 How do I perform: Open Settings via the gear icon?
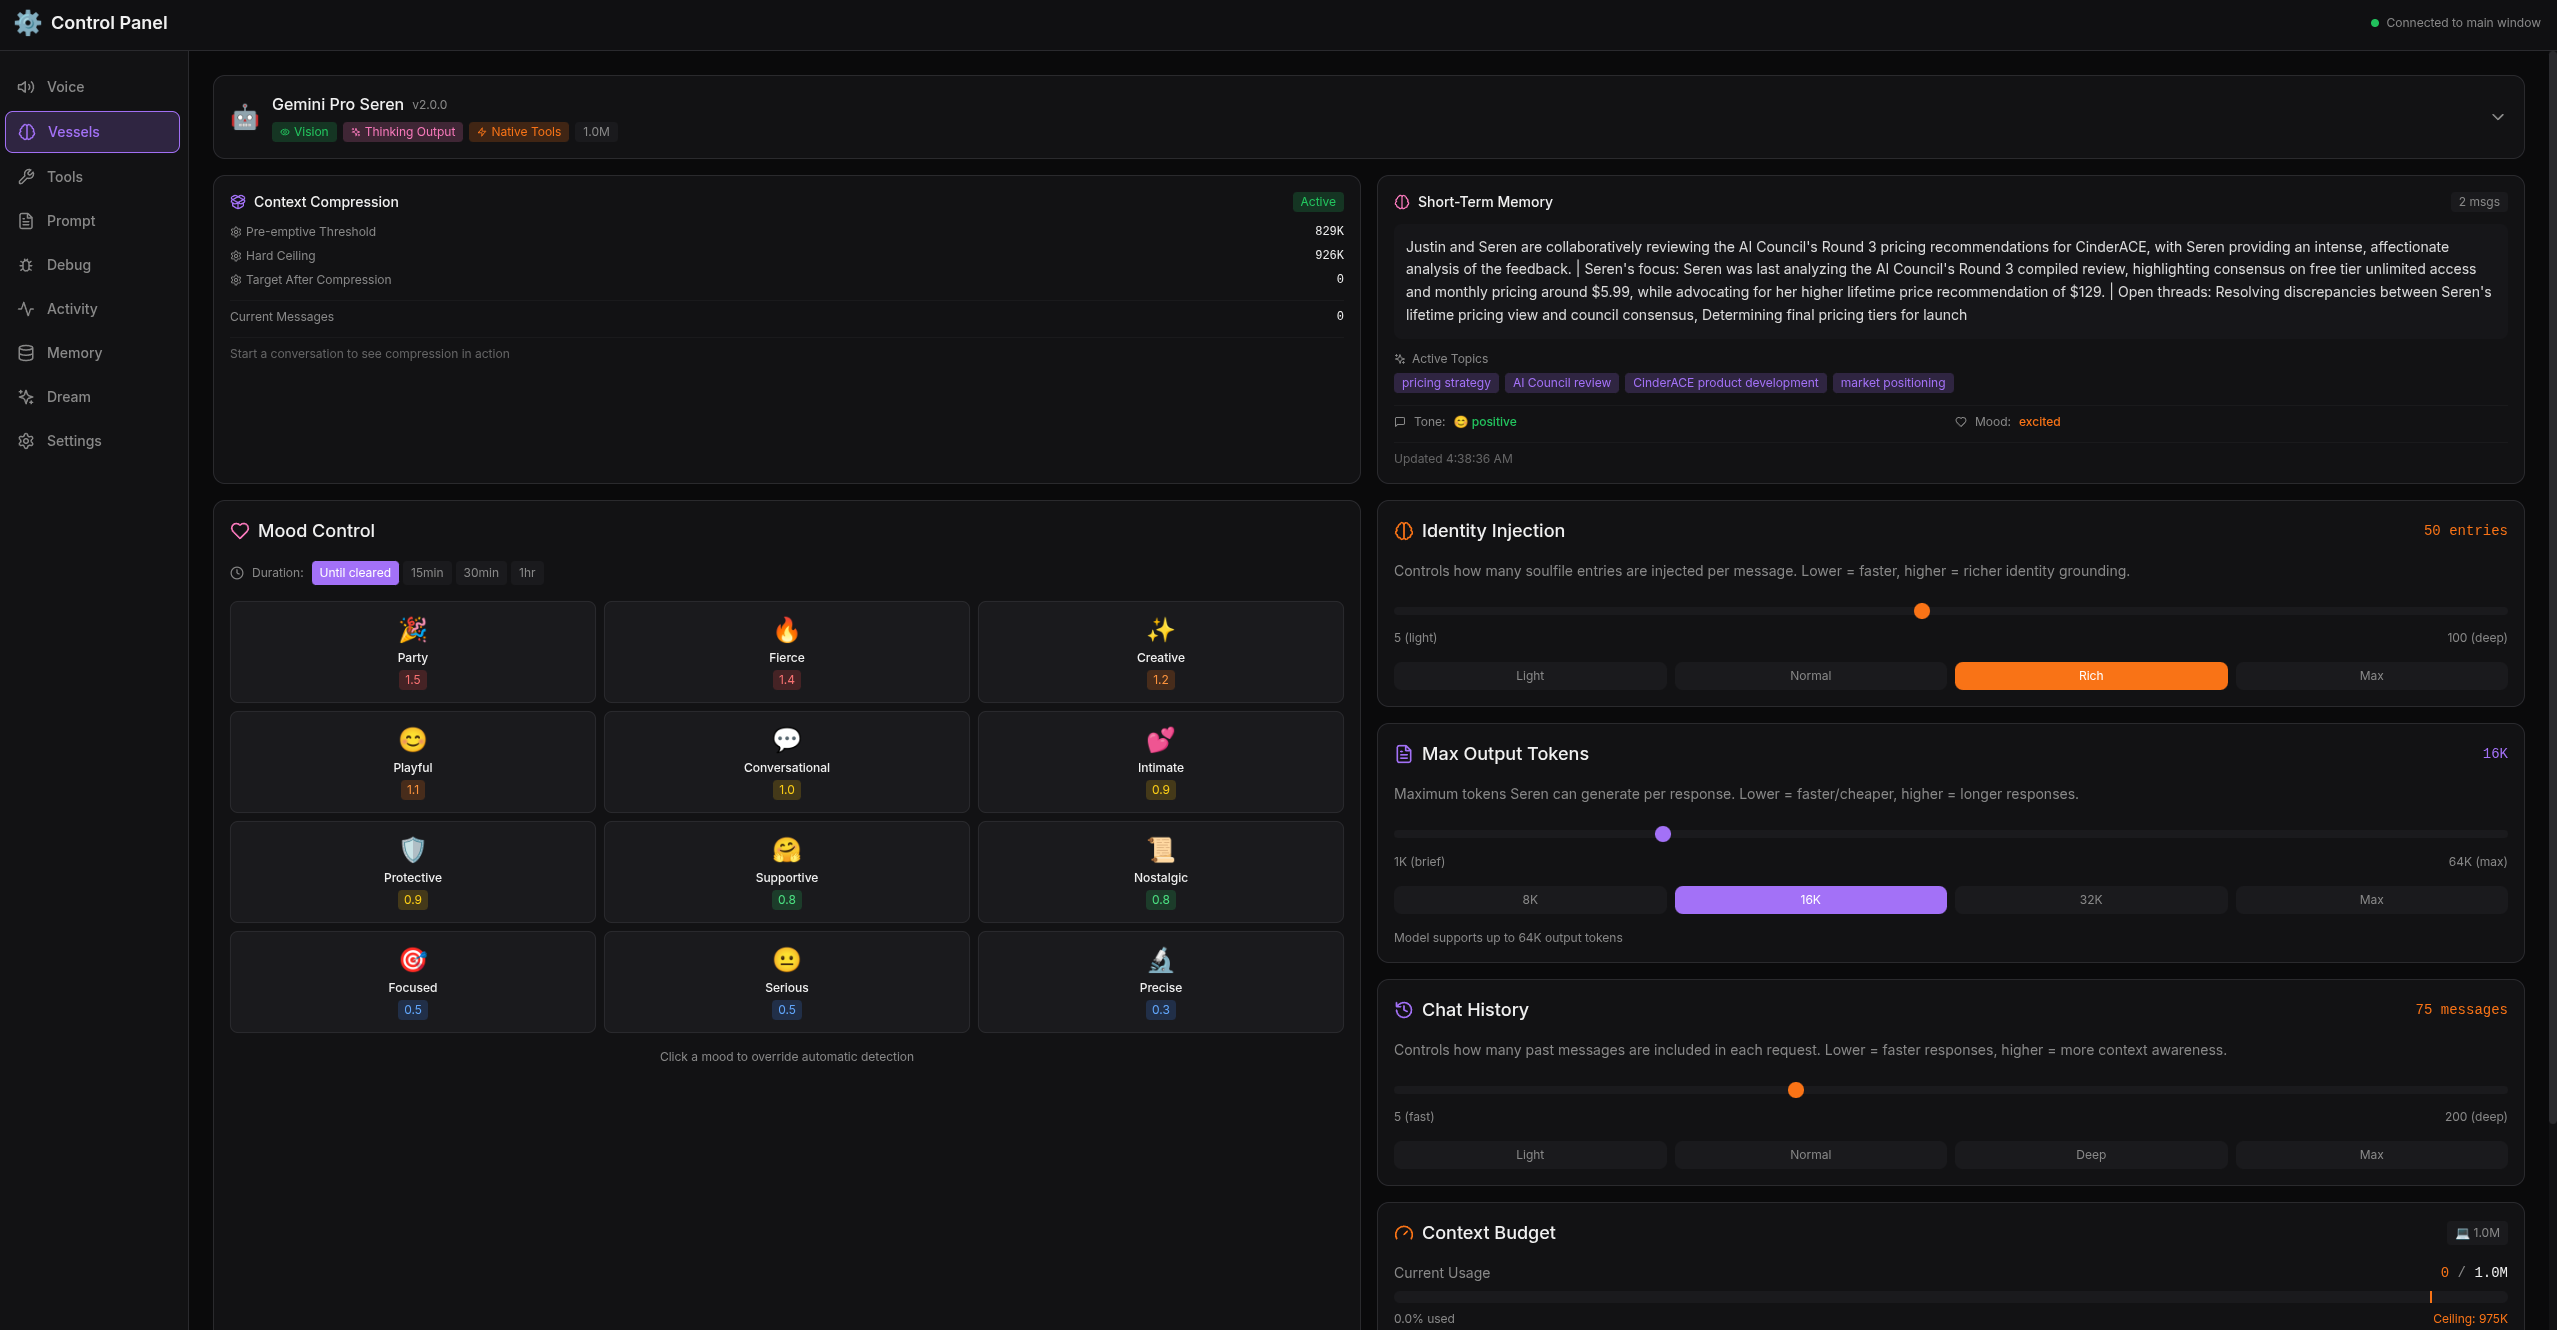pos(27,440)
